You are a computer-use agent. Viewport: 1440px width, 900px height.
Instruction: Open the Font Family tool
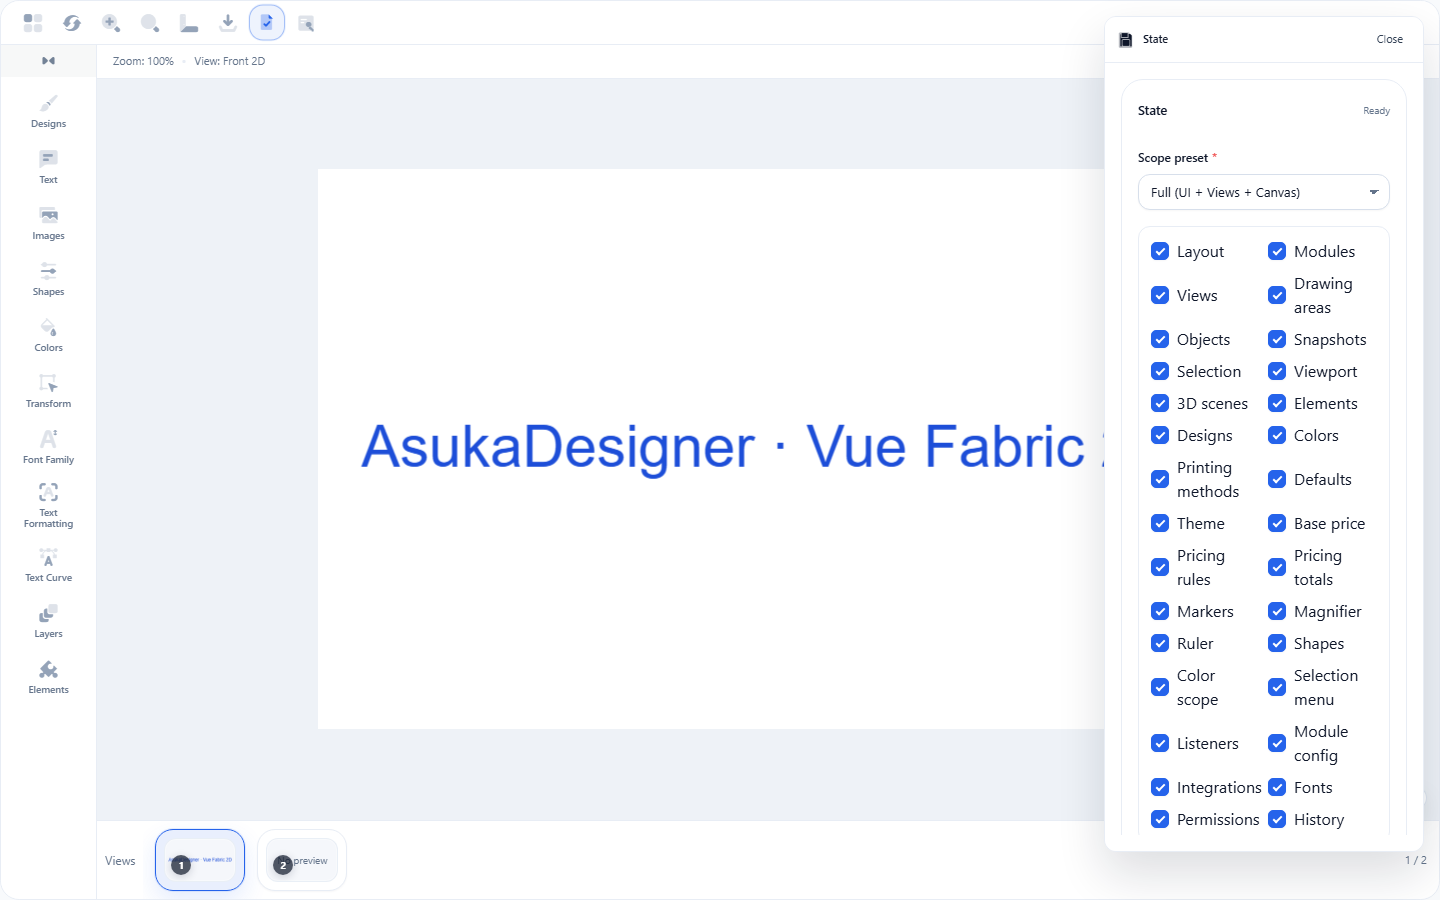pos(48,448)
